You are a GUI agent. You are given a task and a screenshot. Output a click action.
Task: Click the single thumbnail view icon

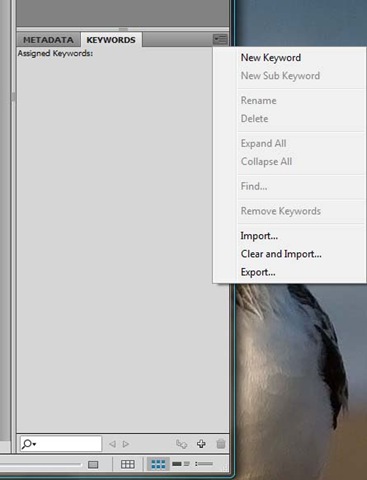93,464
